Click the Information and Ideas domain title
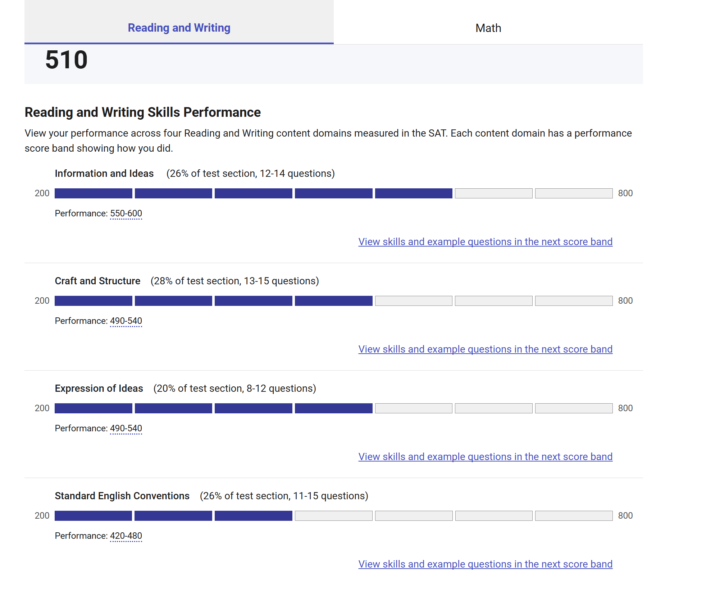This screenshot has height=606, width=720. pyautogui.click(x=104, y=174)
